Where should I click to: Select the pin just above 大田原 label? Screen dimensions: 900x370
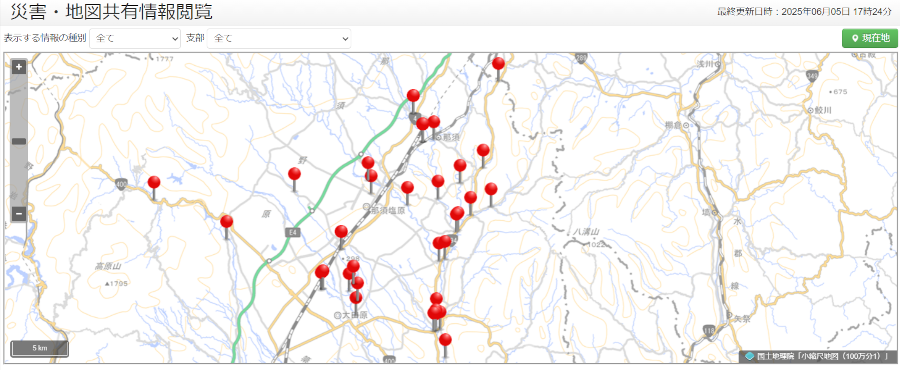pos(356,297)
